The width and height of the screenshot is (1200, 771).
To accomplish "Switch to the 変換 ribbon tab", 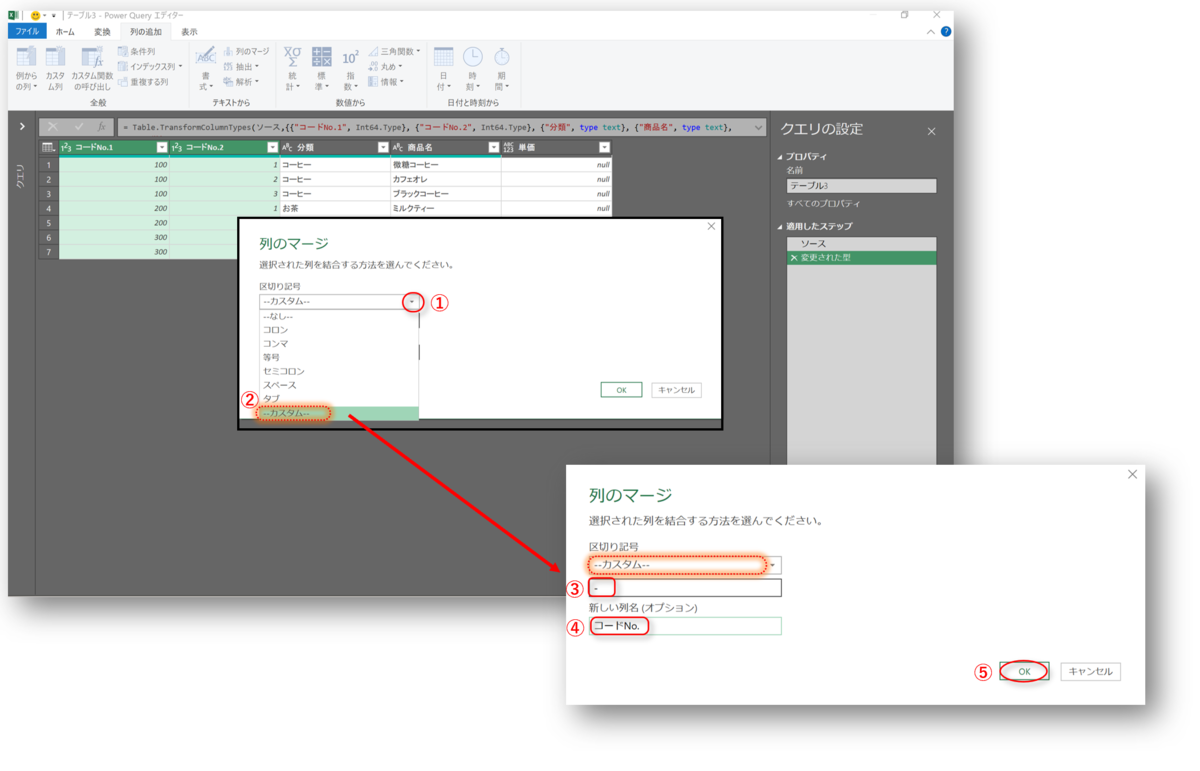I will (x=102, y=32).
